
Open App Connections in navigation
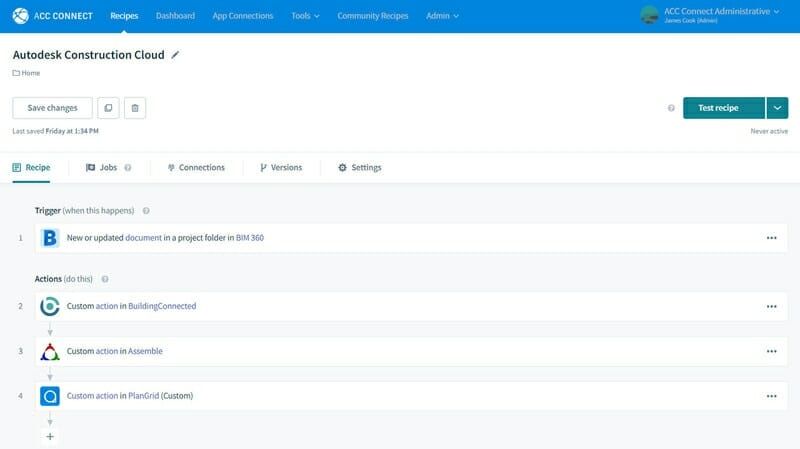coord(243,16)
